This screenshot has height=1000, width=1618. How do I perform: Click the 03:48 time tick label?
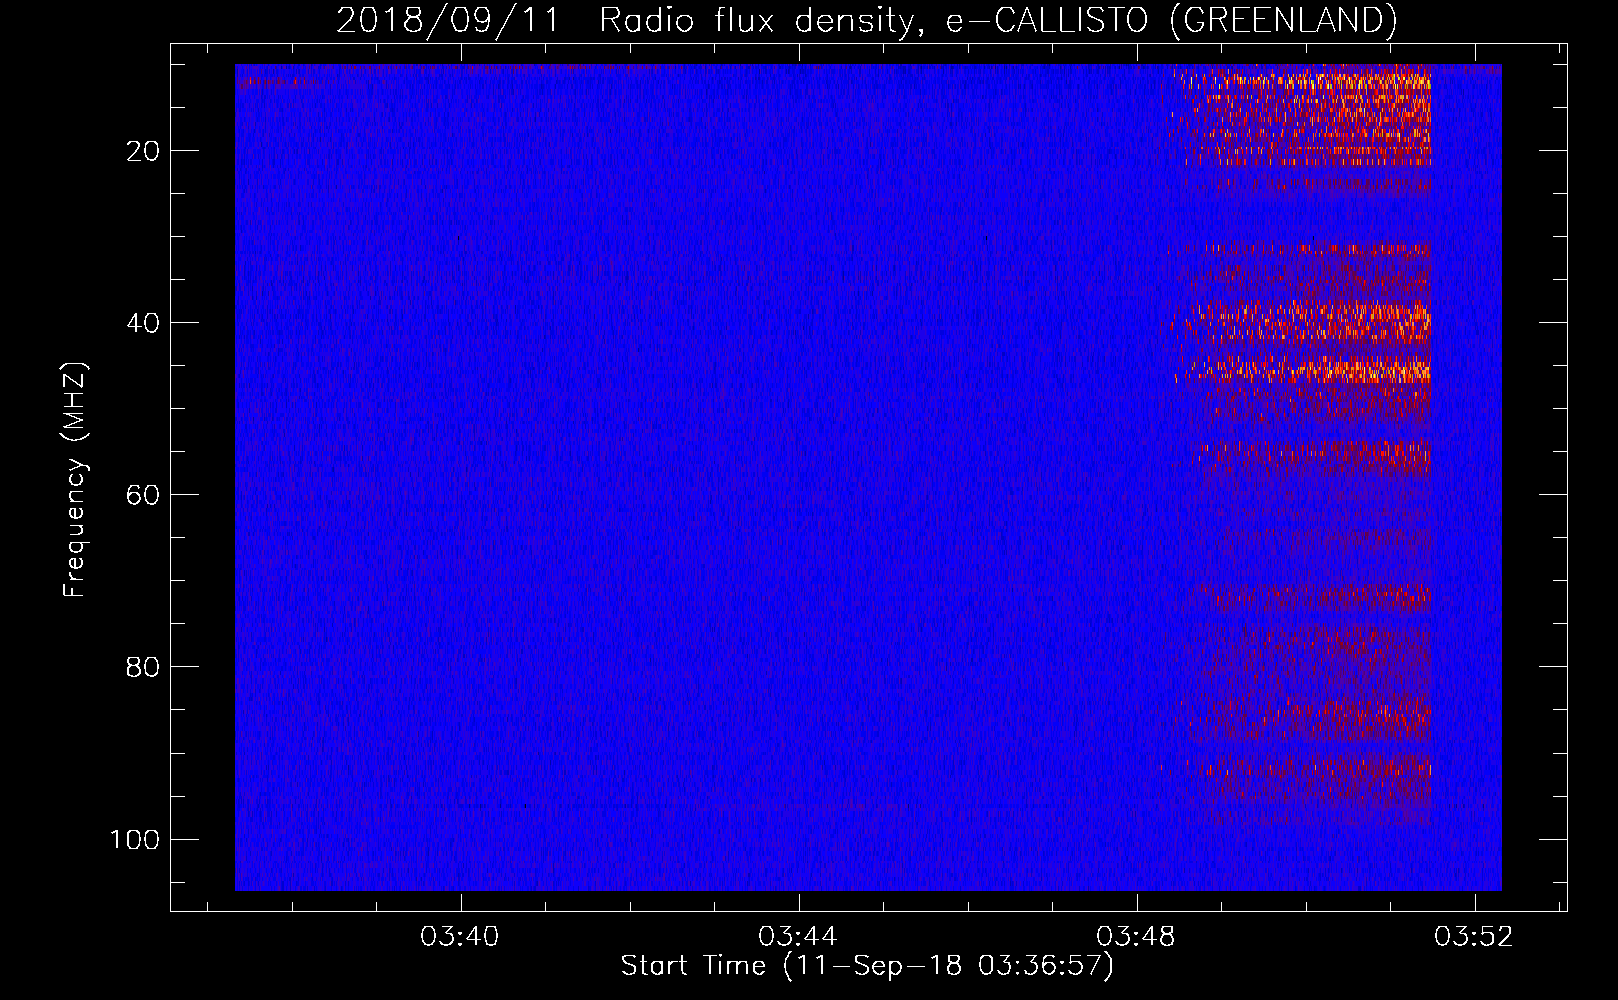coord(1136,937)
